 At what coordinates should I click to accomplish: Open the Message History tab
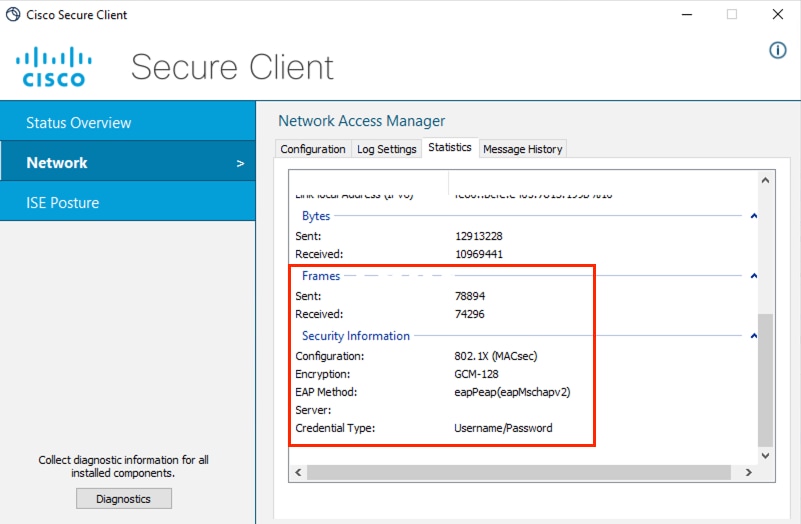pyautogui.click(x=522, y=149)
